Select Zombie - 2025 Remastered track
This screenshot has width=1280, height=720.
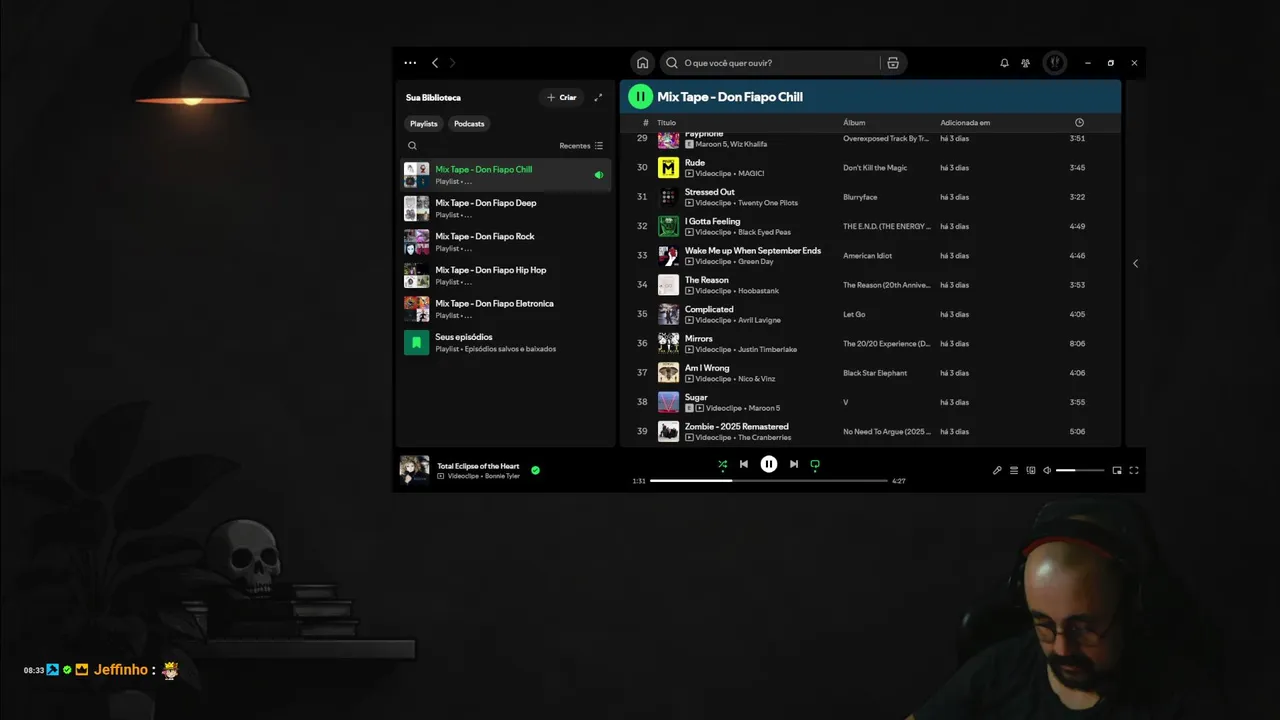(870, 431)
